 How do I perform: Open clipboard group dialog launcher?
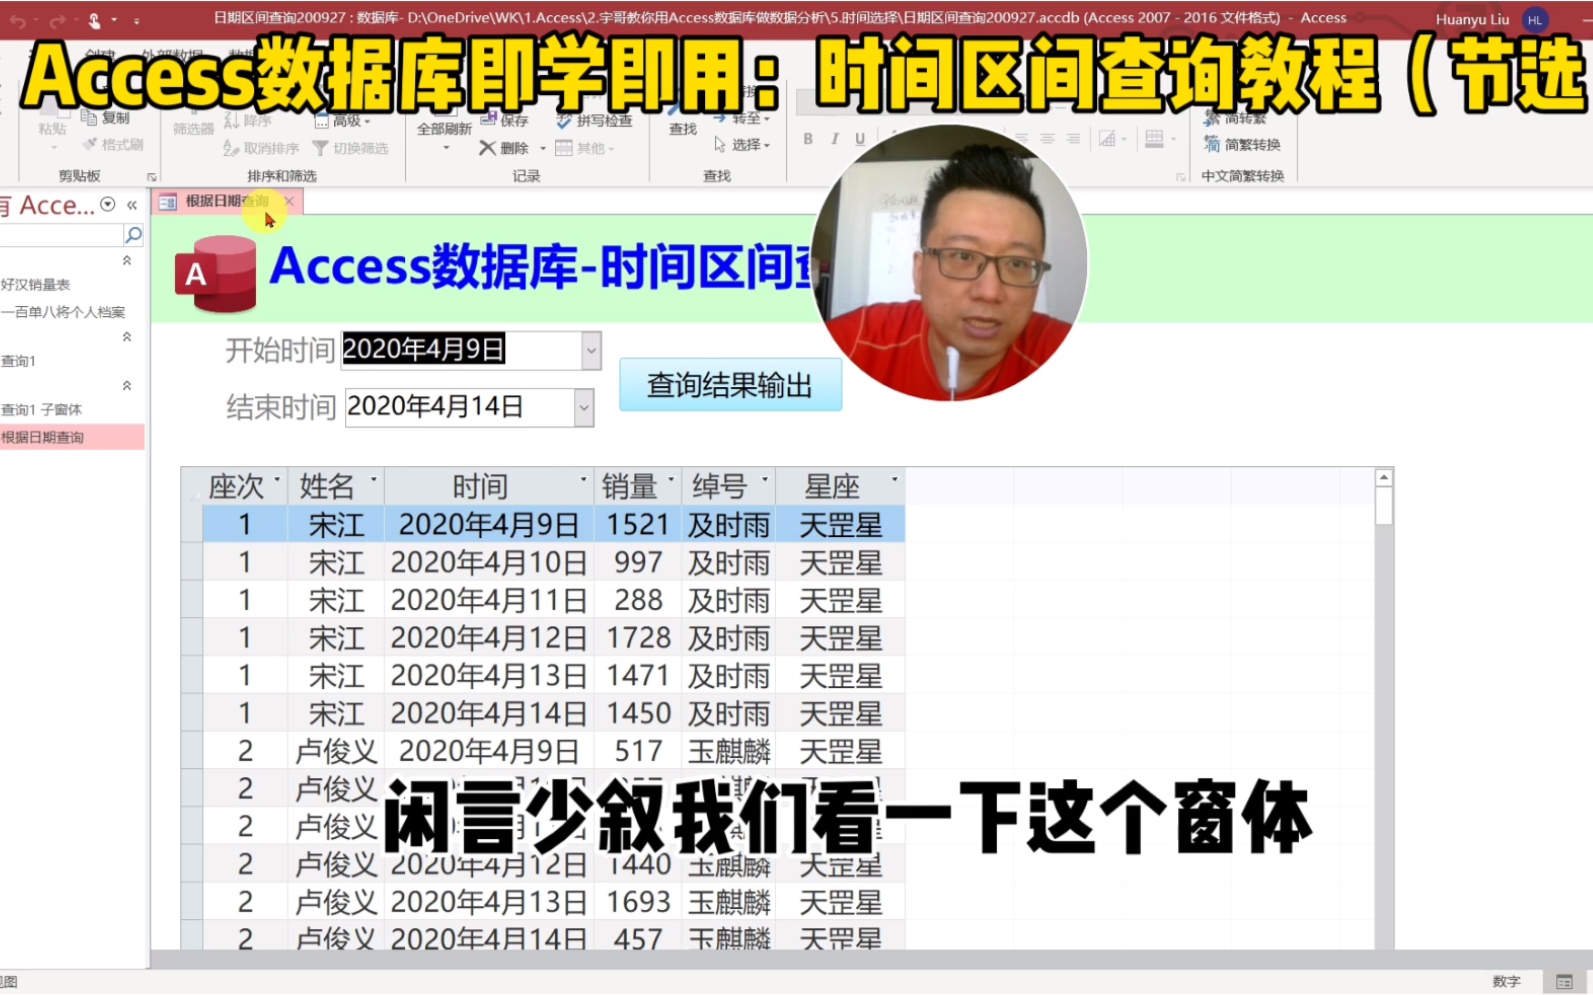(x=152, y=177)
